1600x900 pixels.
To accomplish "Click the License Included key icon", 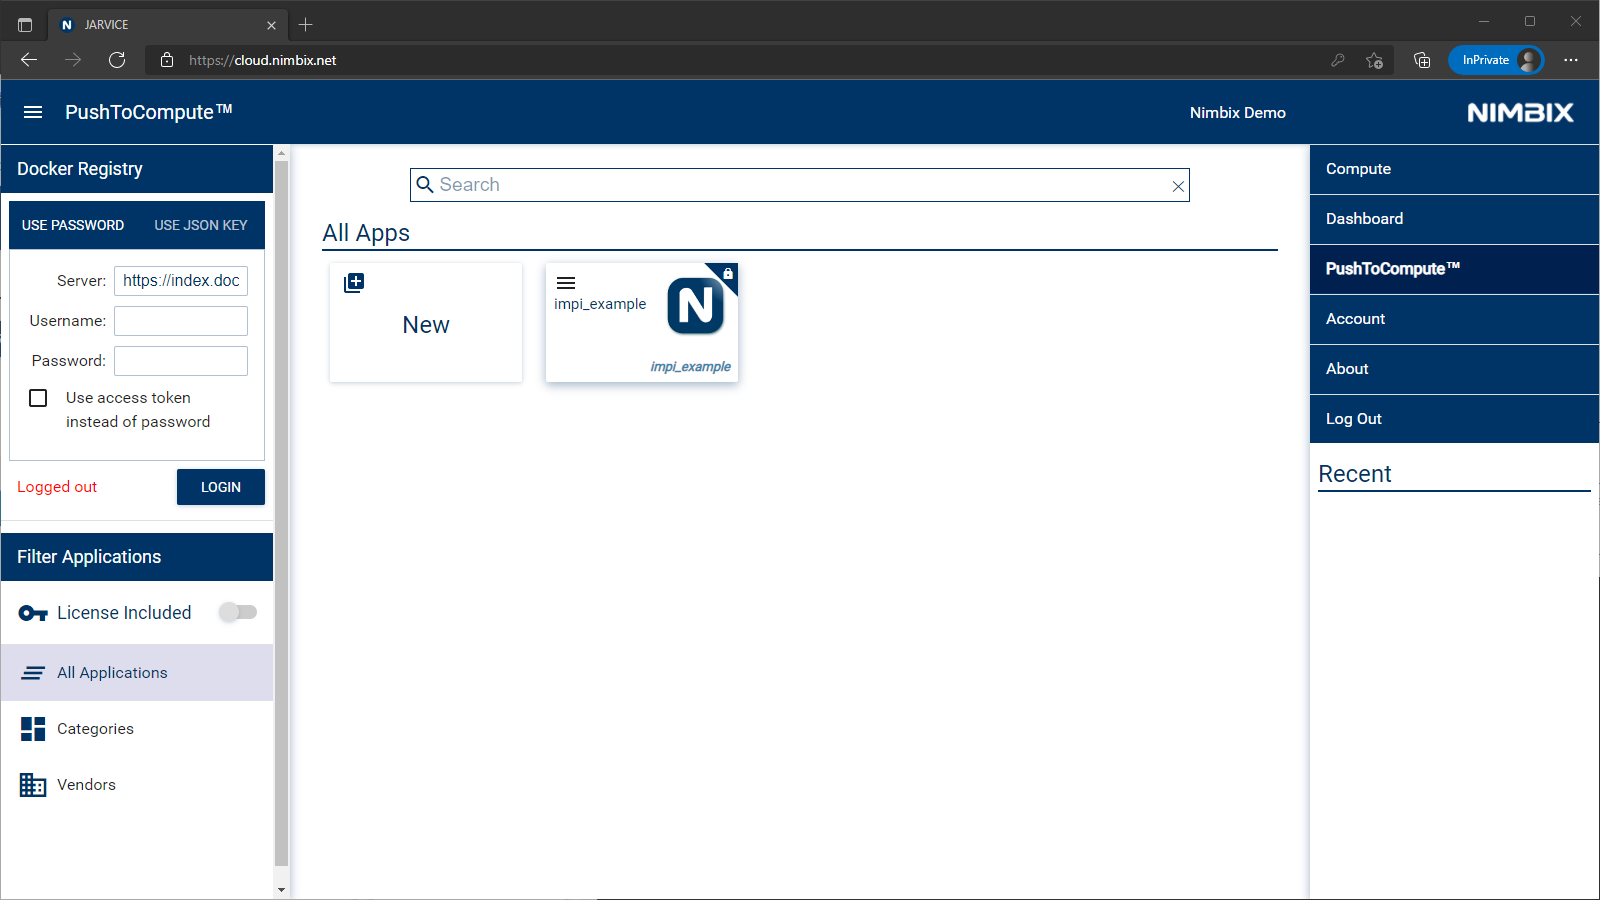I will click(x=33, y=613).
